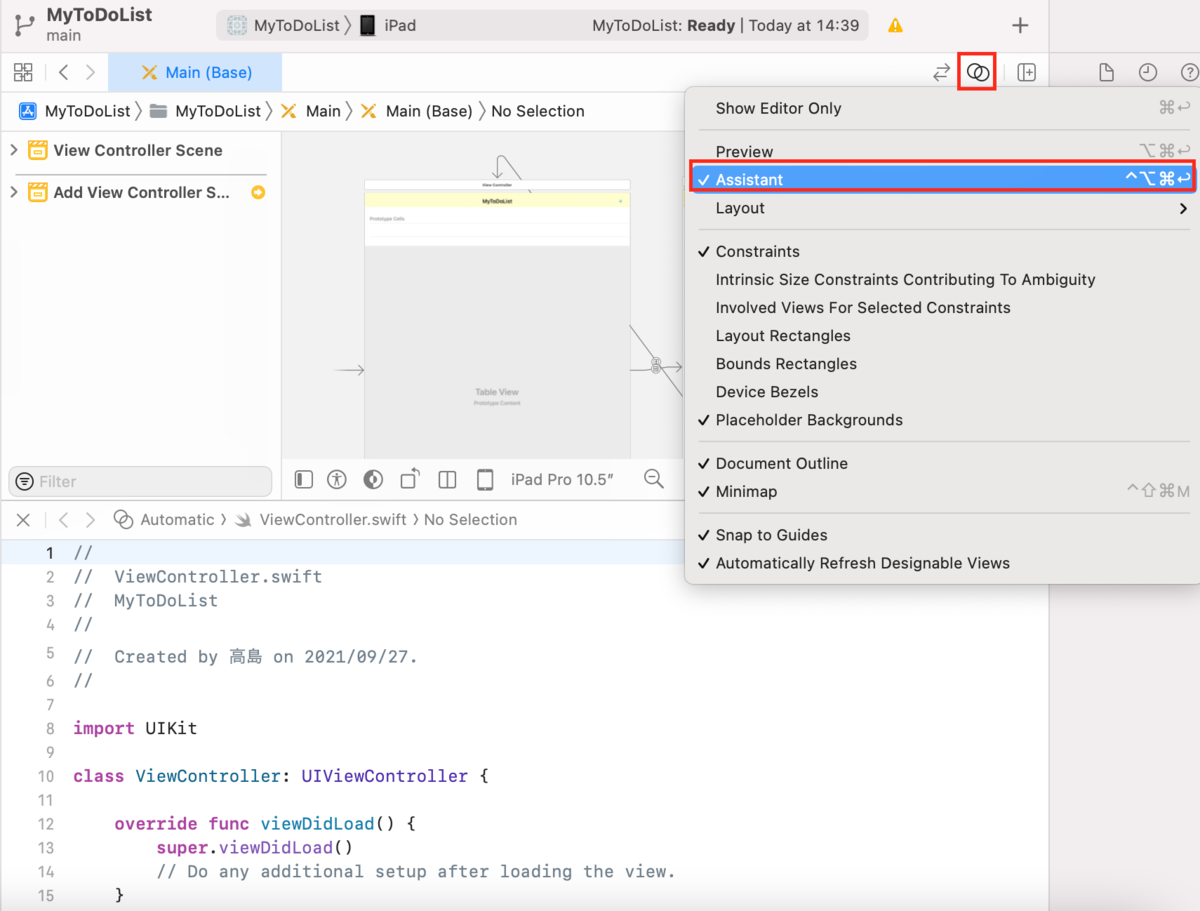Open the Main (Base) breadcrumb menu
1200x911 pixels.
click(417, 111)
